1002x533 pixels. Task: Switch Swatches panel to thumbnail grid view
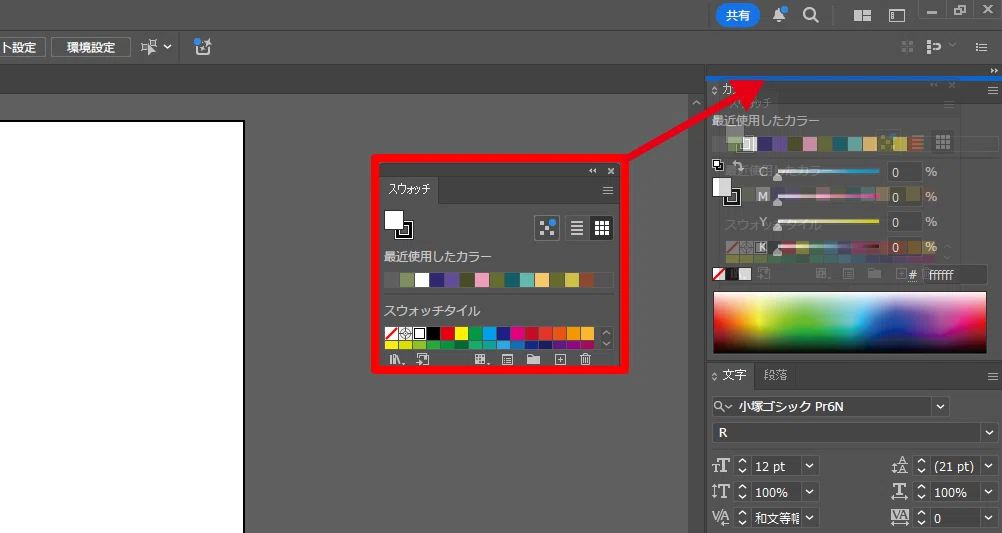tap(601, 228)
